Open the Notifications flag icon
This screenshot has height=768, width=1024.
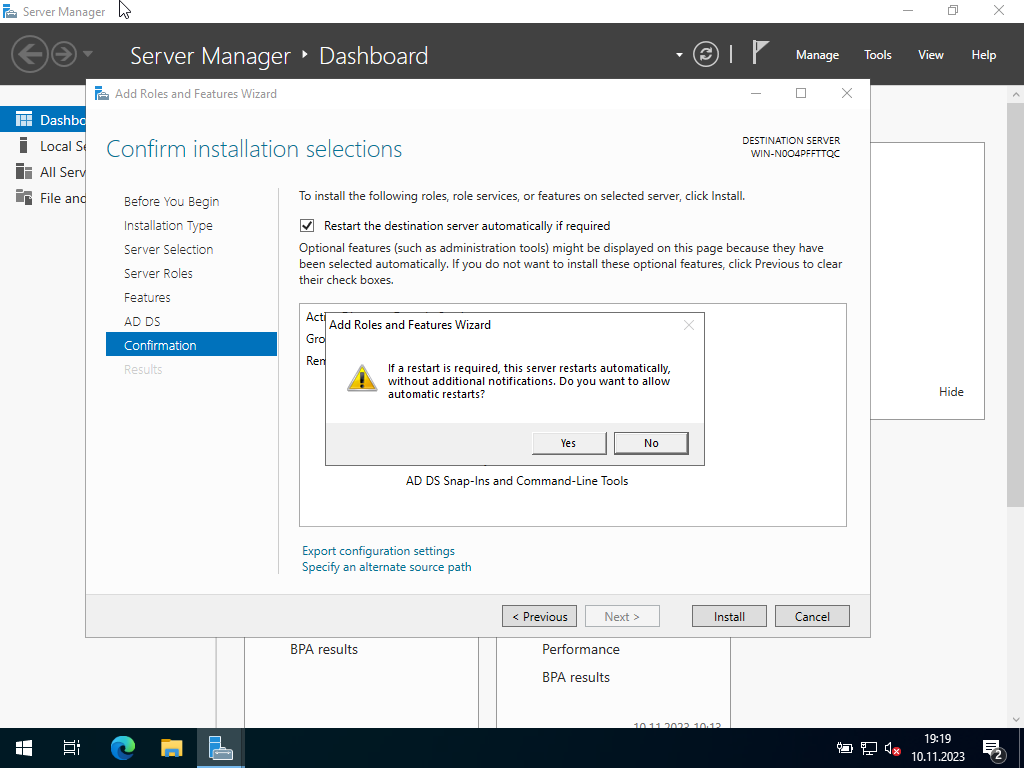click(x=760, y=53)
